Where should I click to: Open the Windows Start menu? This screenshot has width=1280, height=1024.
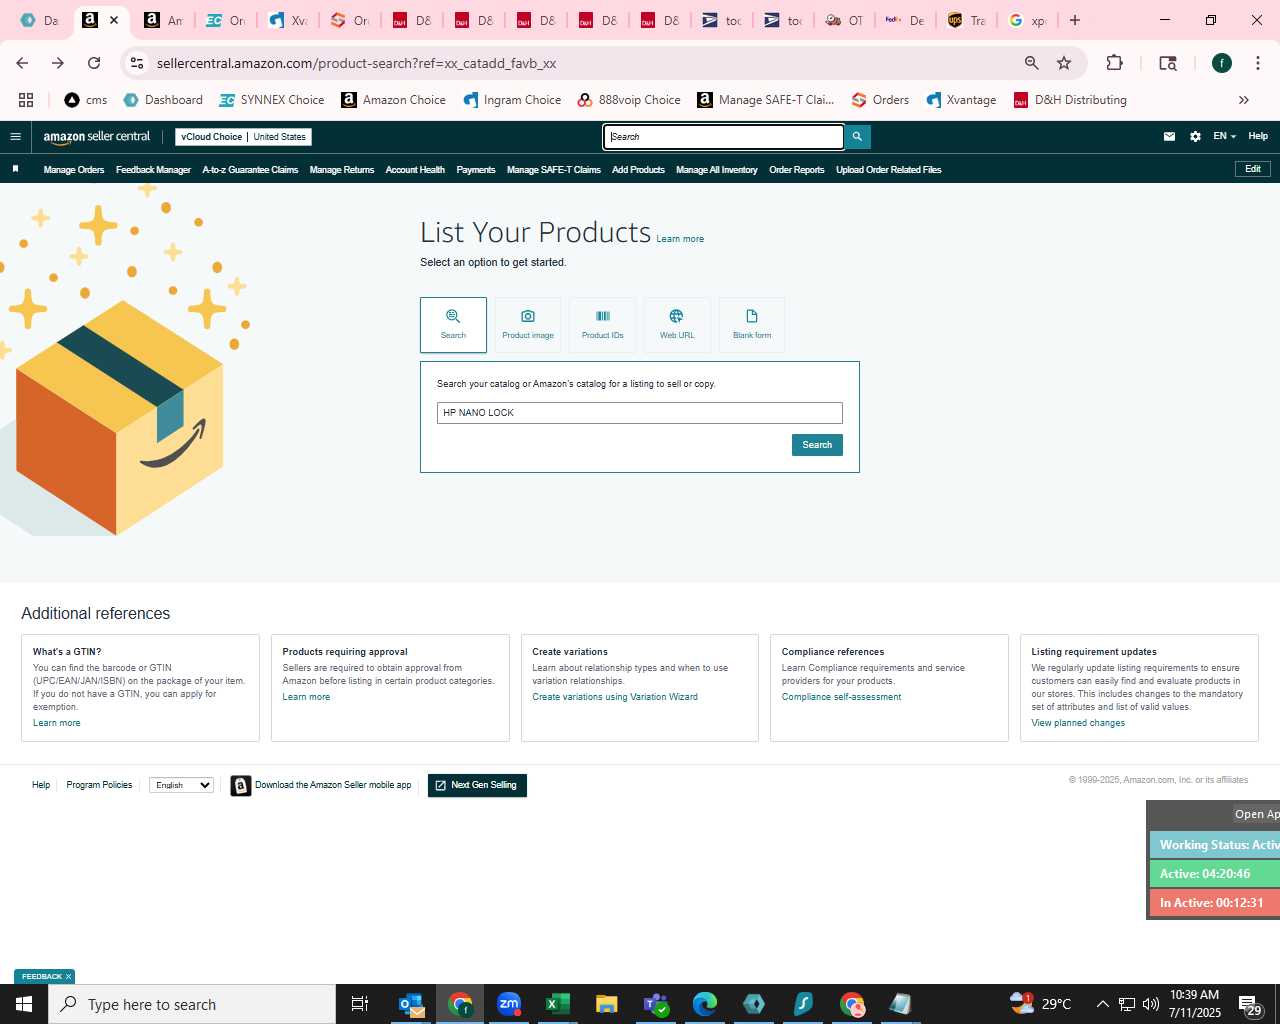click(x=24, y=1004)
